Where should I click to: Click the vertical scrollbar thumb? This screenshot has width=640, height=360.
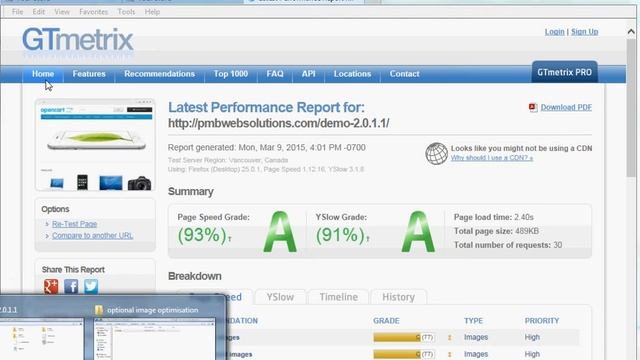[631, 107]
